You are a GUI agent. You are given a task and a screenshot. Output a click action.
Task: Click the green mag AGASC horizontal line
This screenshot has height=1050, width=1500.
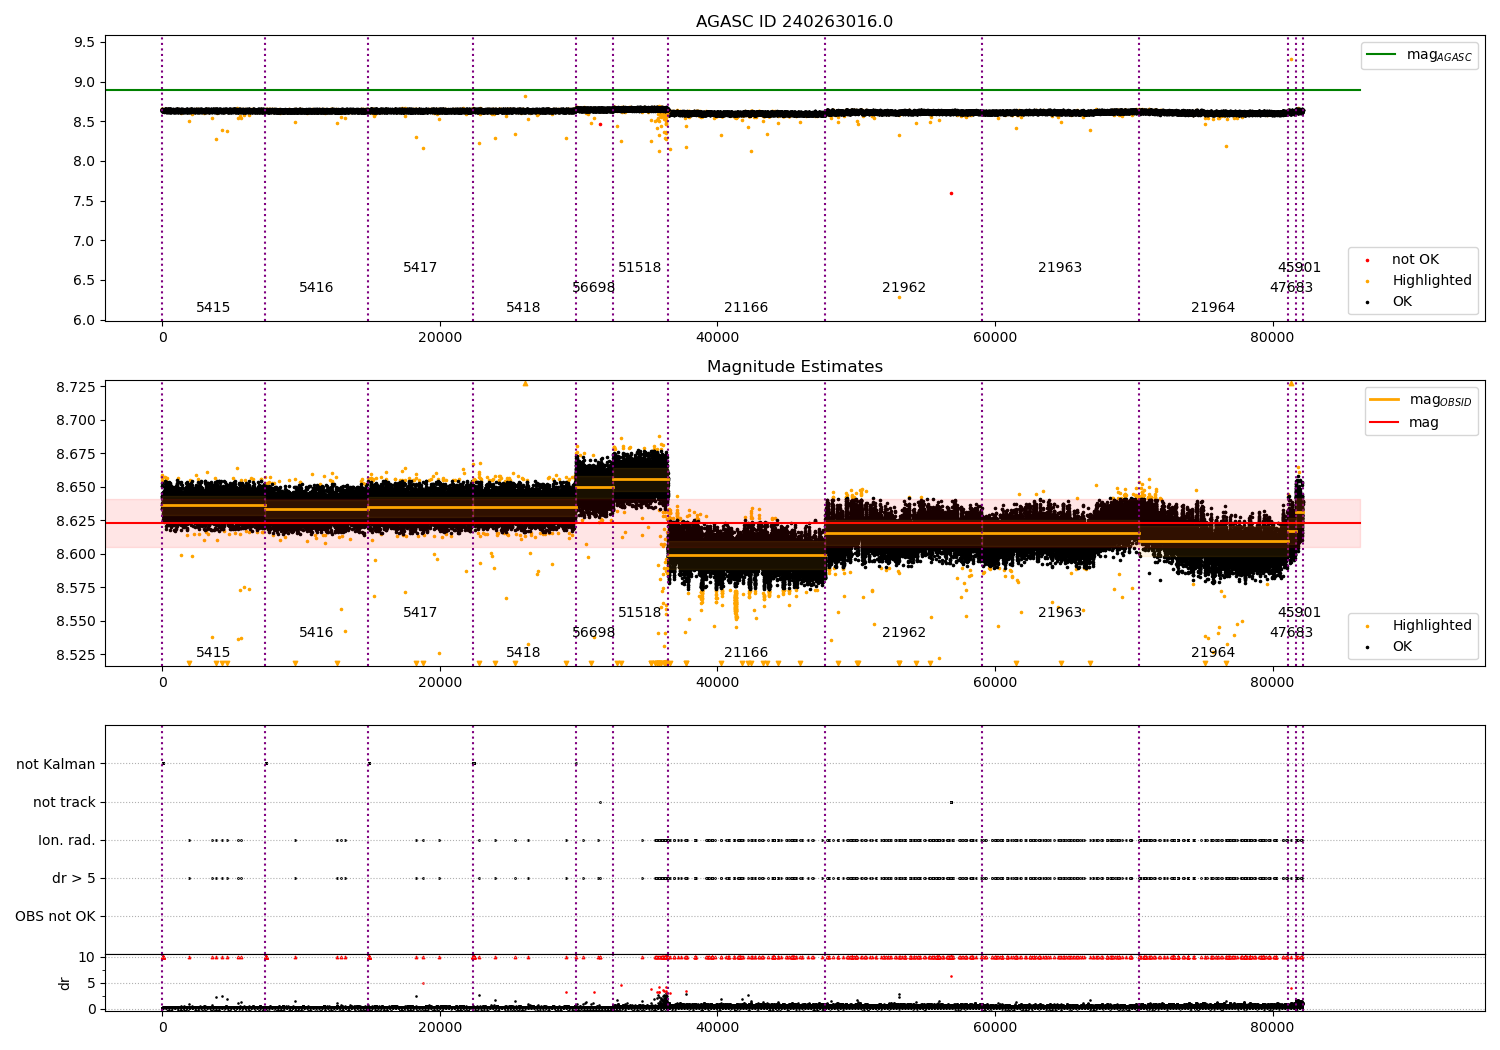tap(732, 90)
